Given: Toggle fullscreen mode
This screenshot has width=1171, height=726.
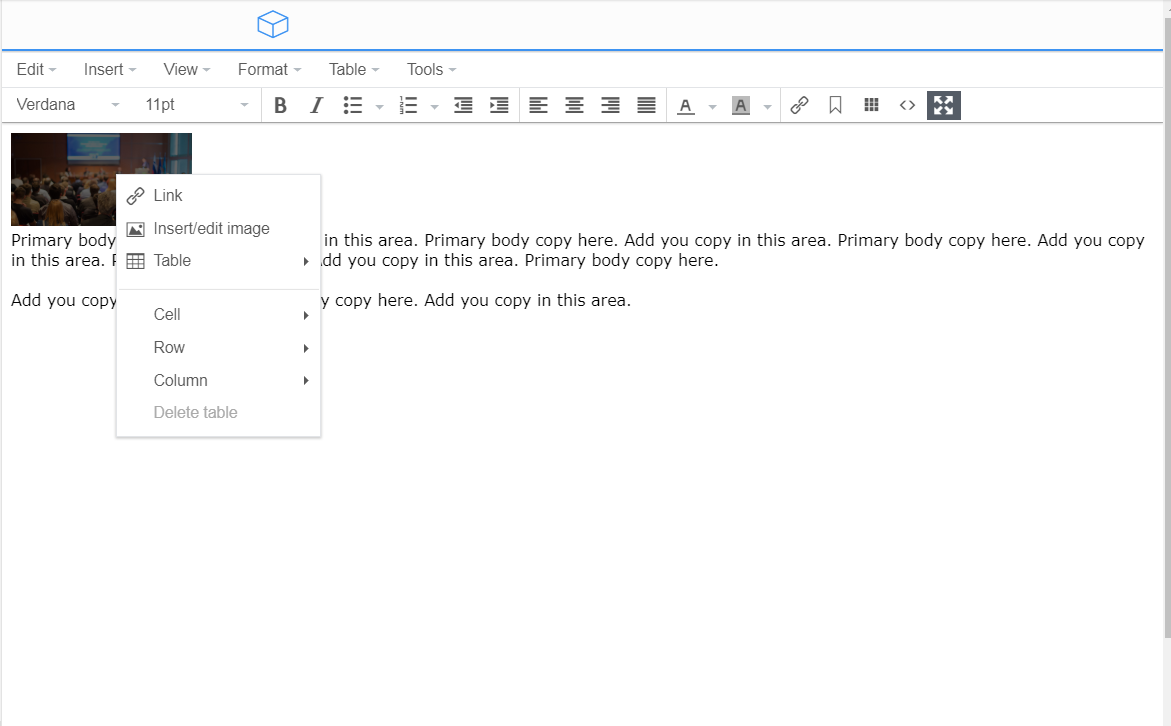Looking at the screenshot, I should click(x=943, y=105).
